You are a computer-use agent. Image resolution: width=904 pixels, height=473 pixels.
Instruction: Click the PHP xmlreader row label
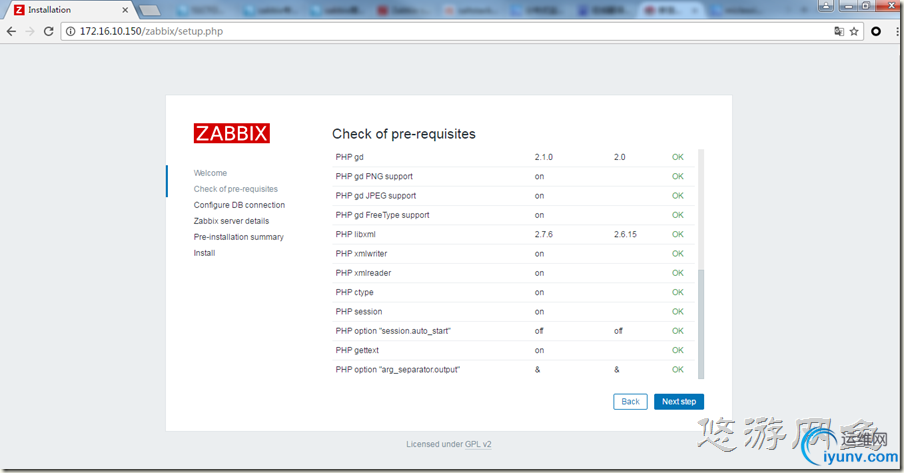(x=363, y=273)
